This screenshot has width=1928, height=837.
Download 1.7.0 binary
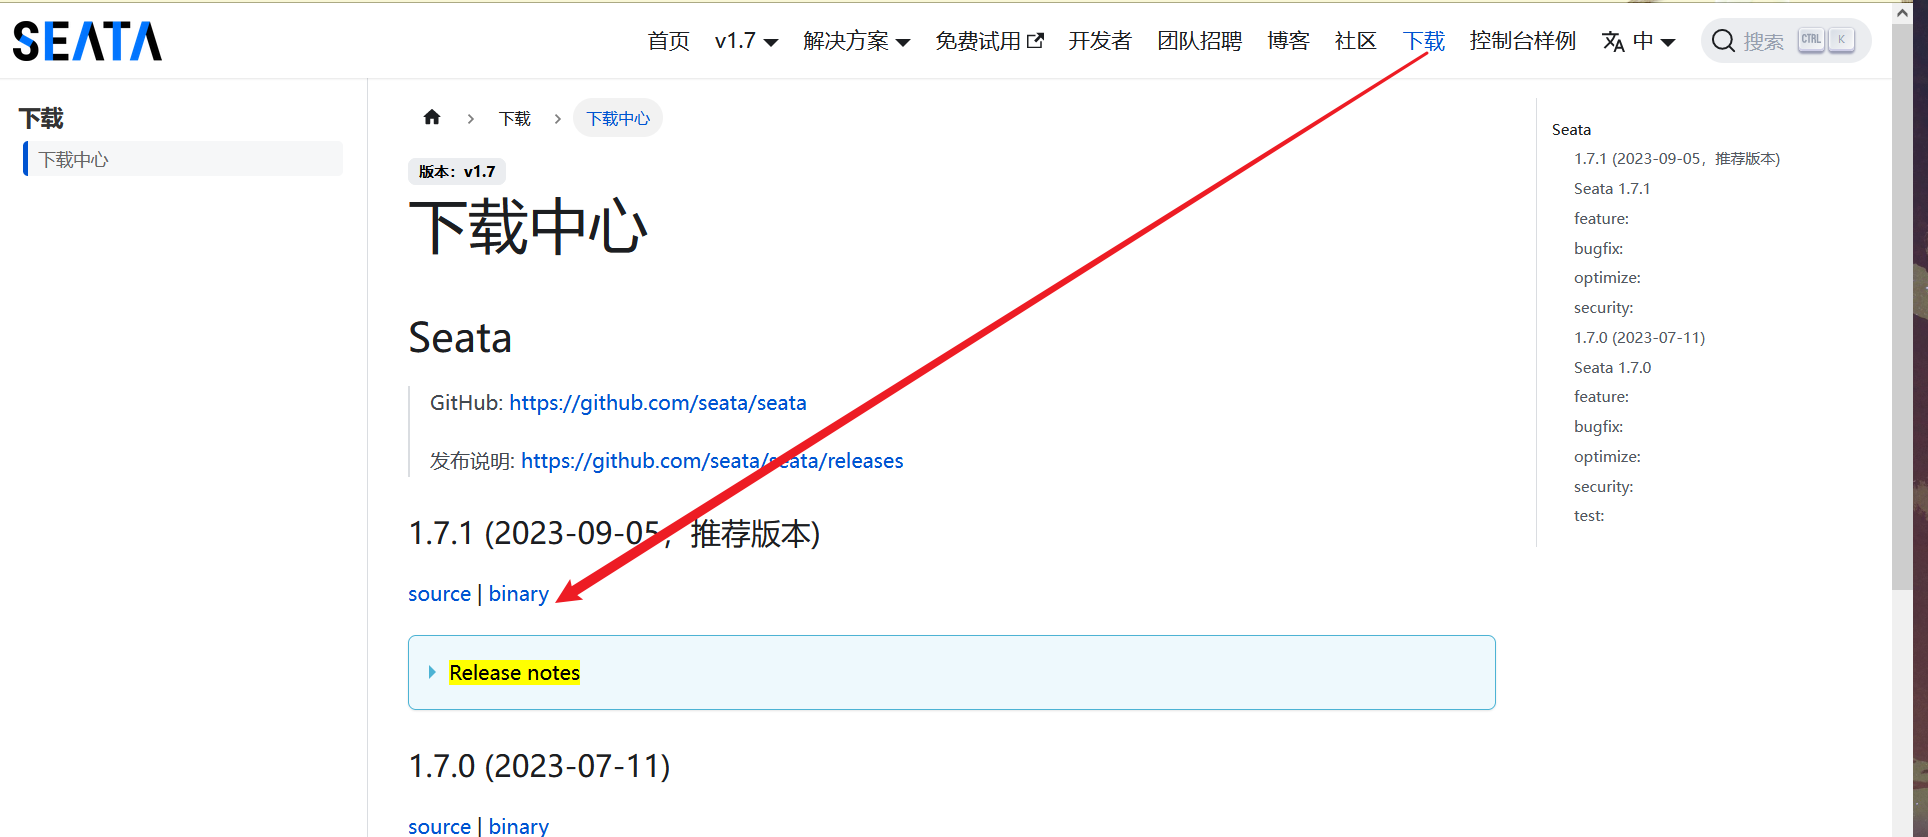[518, 826]
